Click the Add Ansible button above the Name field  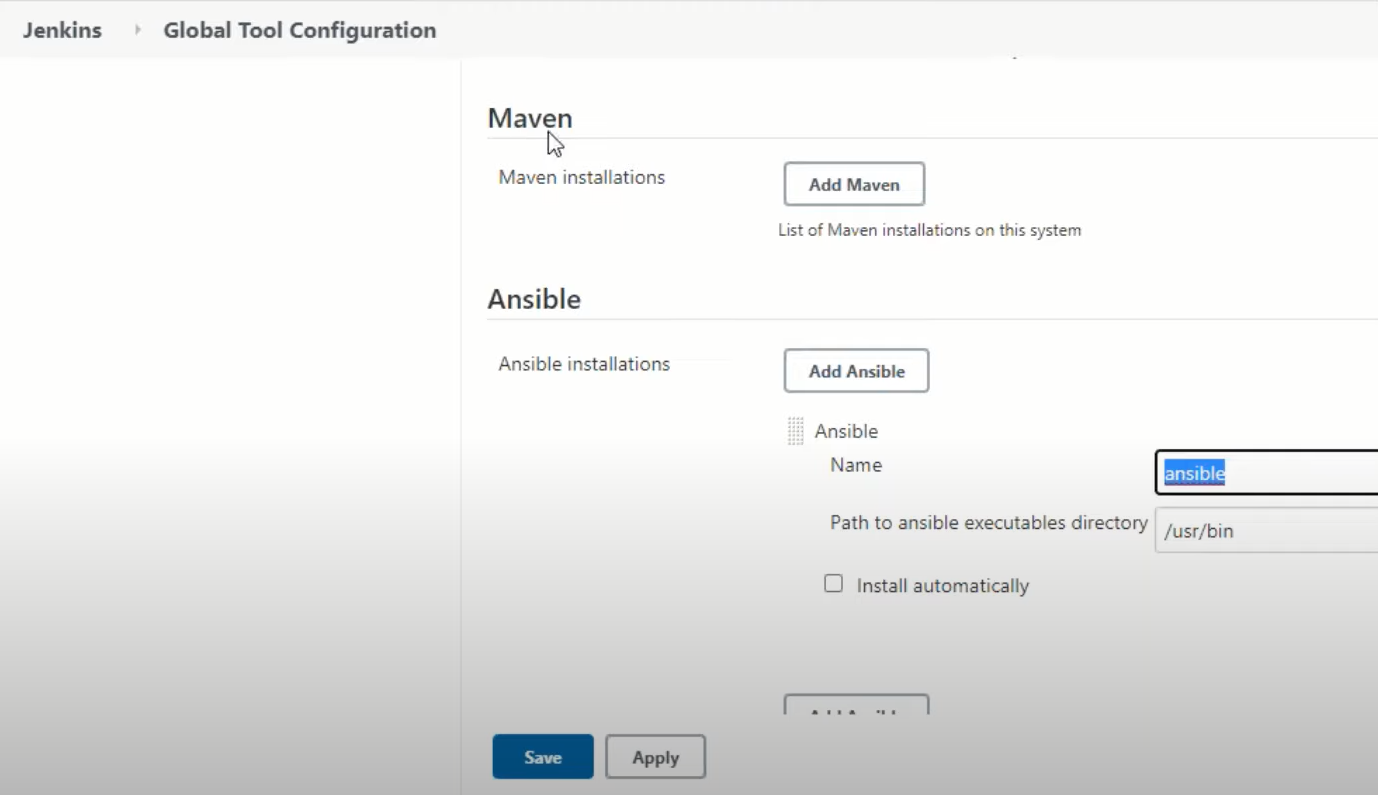856,371
